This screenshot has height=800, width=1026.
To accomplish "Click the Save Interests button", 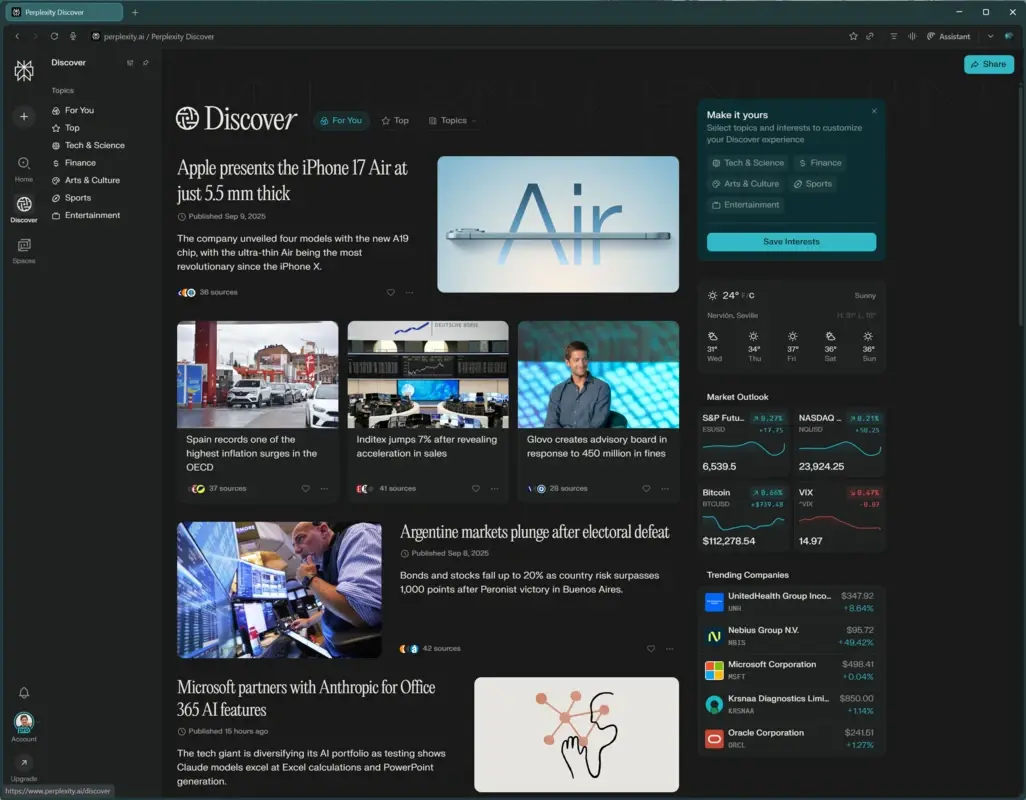I will [791, 241].
